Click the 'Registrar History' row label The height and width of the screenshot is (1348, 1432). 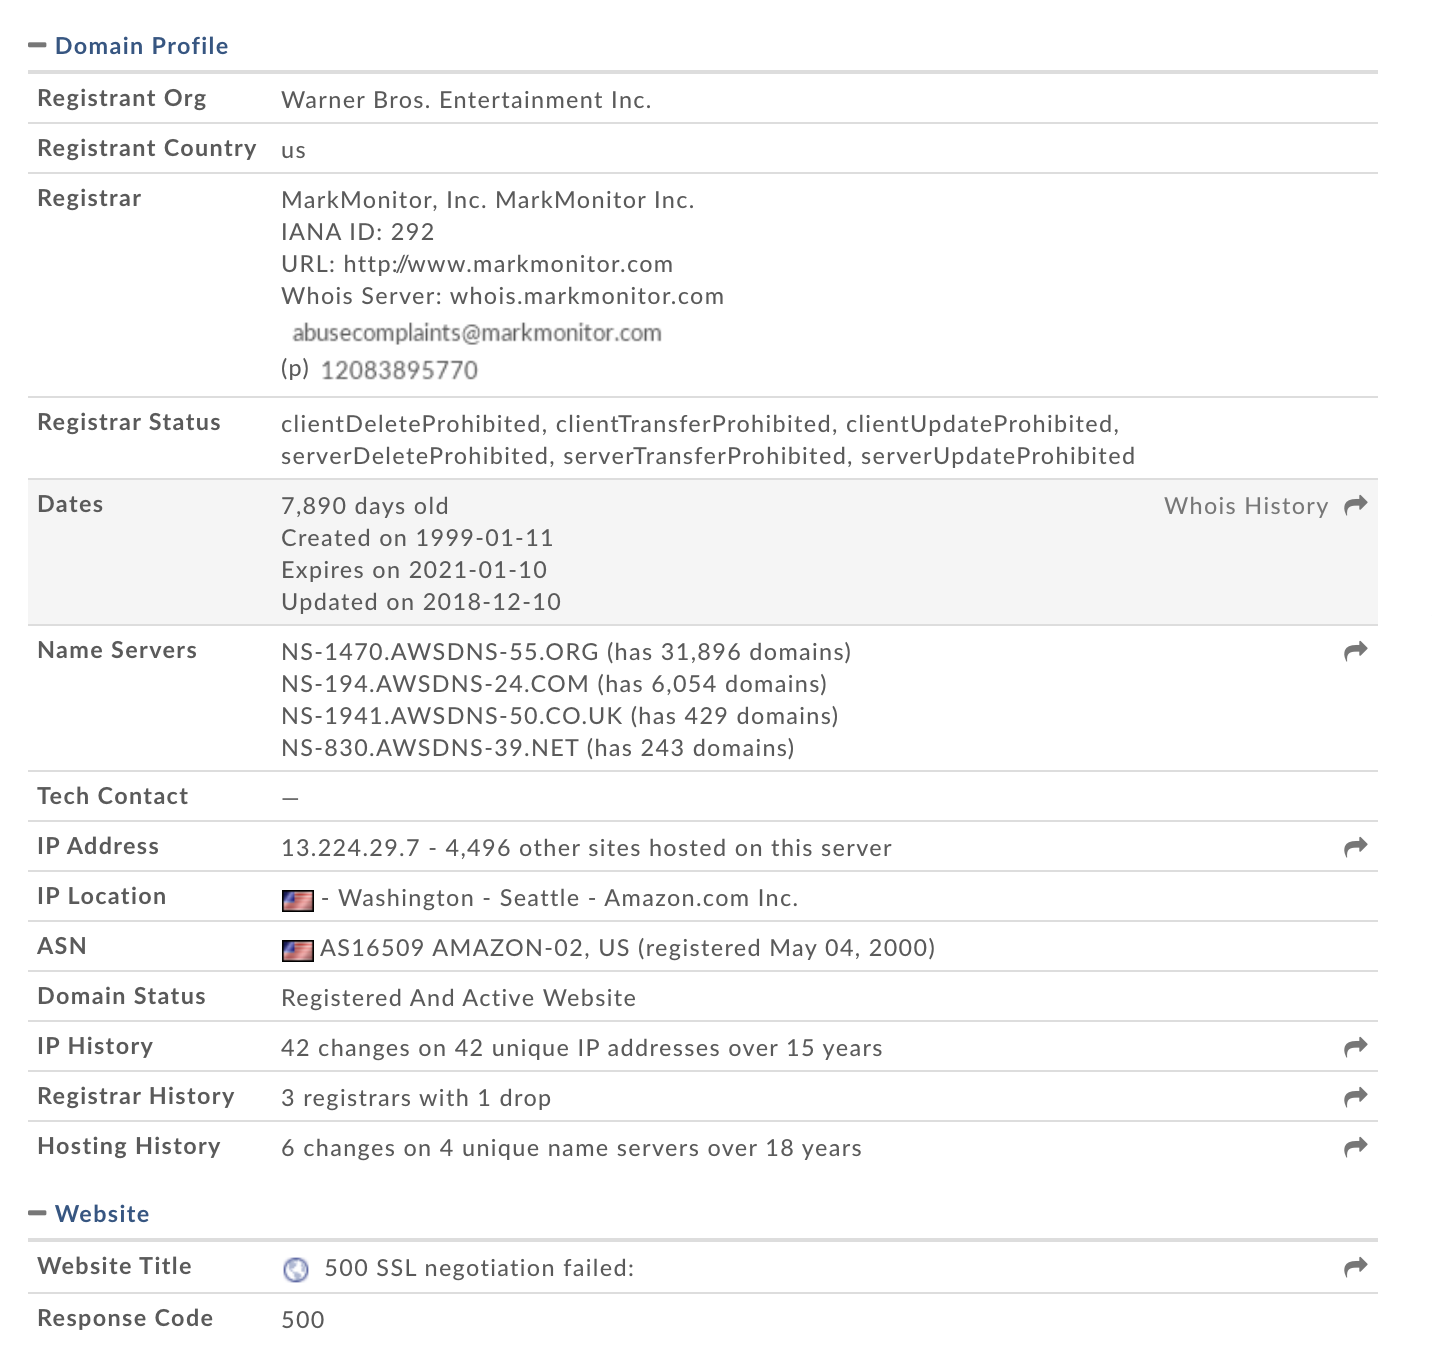pos(136,1096)
